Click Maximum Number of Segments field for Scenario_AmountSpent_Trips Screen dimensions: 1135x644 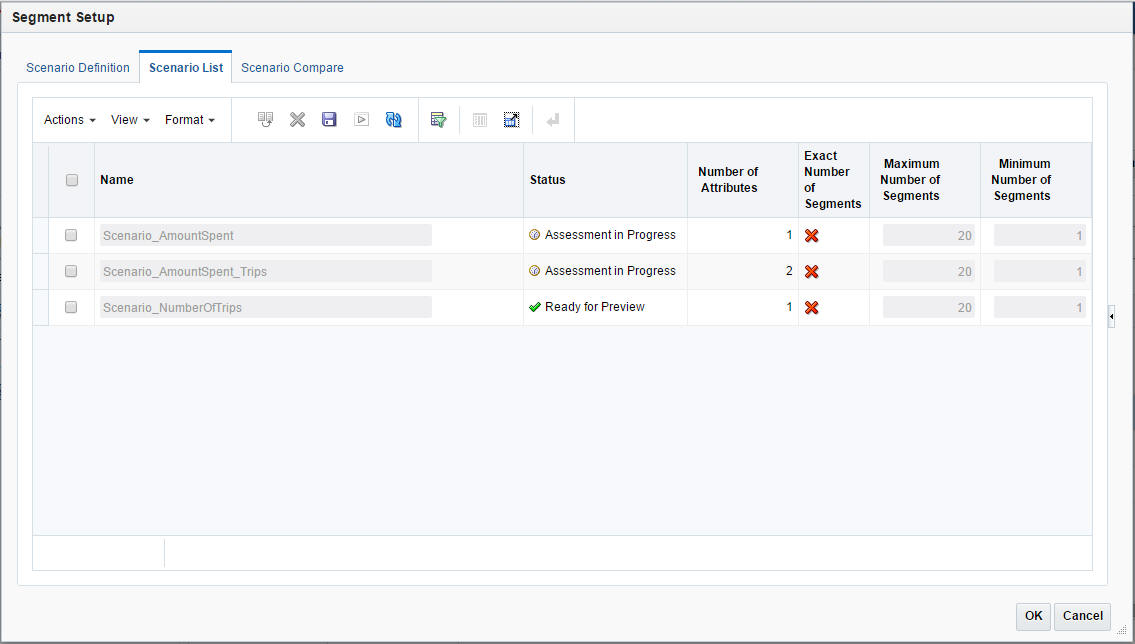tap(929, 271)
